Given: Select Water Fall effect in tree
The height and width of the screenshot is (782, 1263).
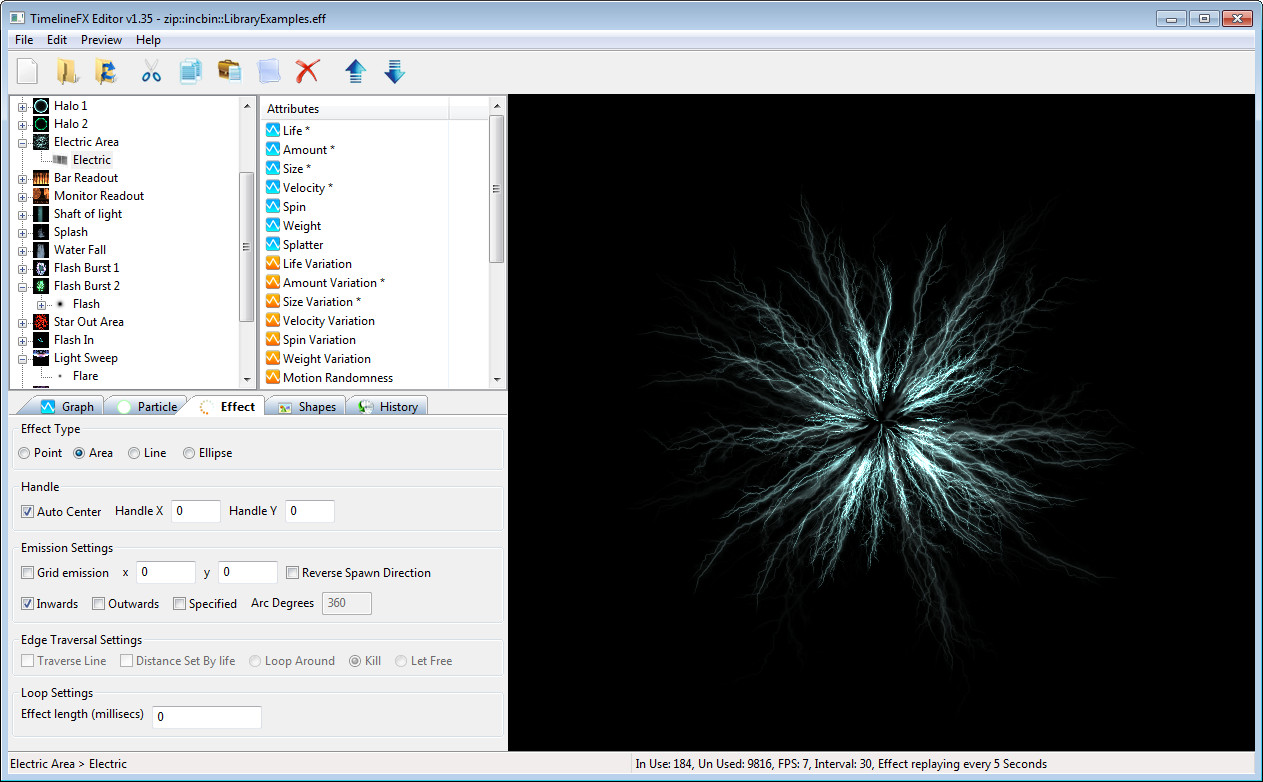Looking at the screenshot, I should pyautogui.click(x=80, y=250).
